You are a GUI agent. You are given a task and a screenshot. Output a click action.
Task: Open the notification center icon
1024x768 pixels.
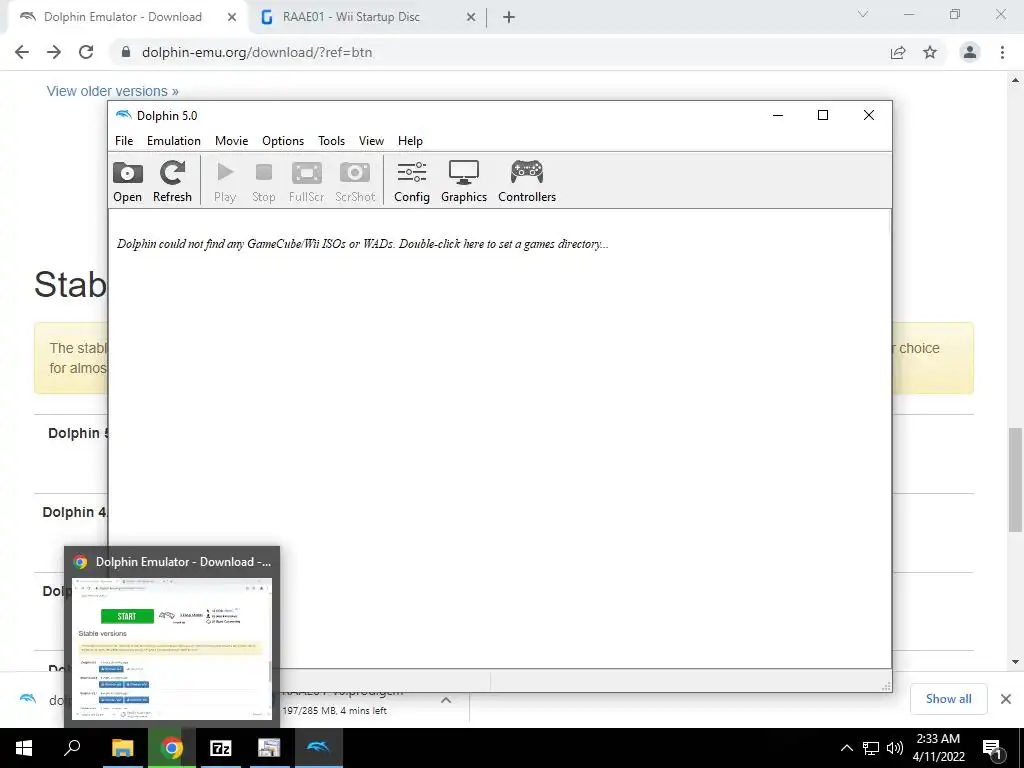coord(992,749)
